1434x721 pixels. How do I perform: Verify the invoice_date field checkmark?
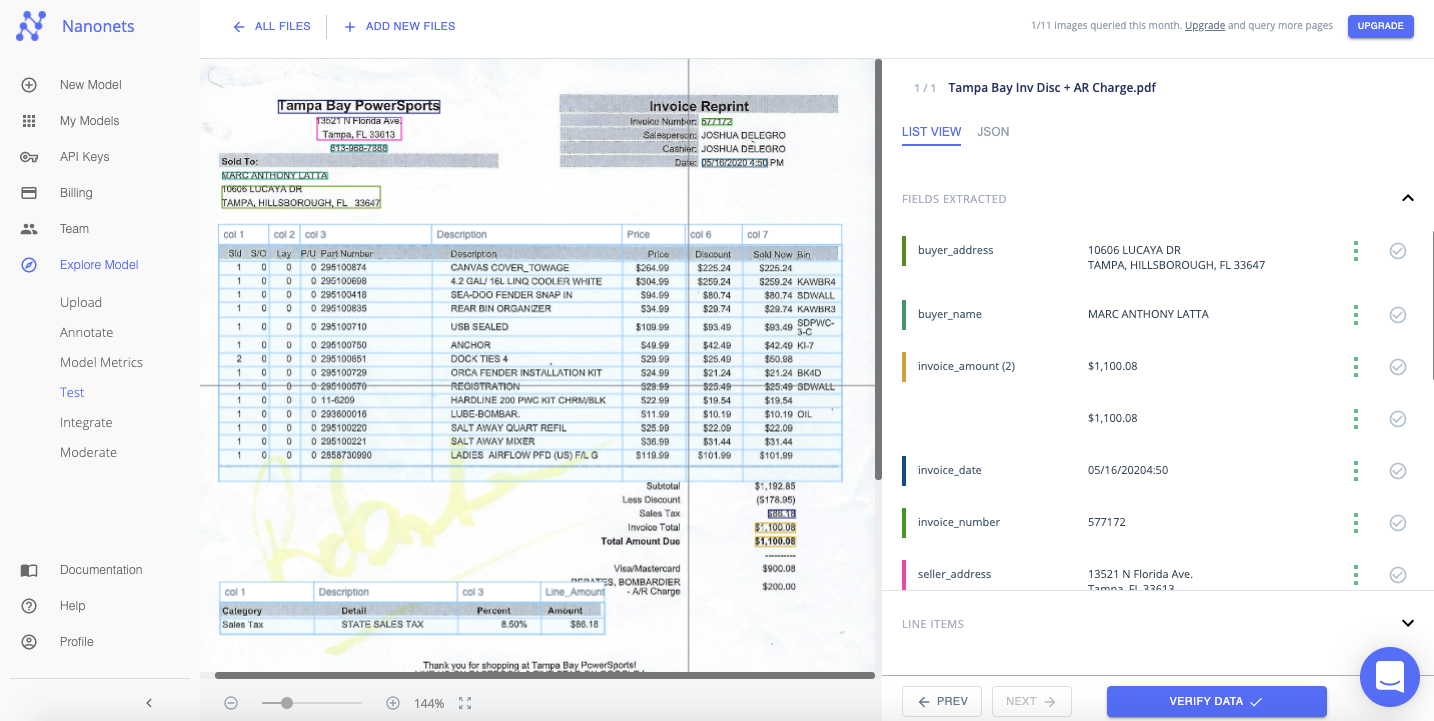1398,471
